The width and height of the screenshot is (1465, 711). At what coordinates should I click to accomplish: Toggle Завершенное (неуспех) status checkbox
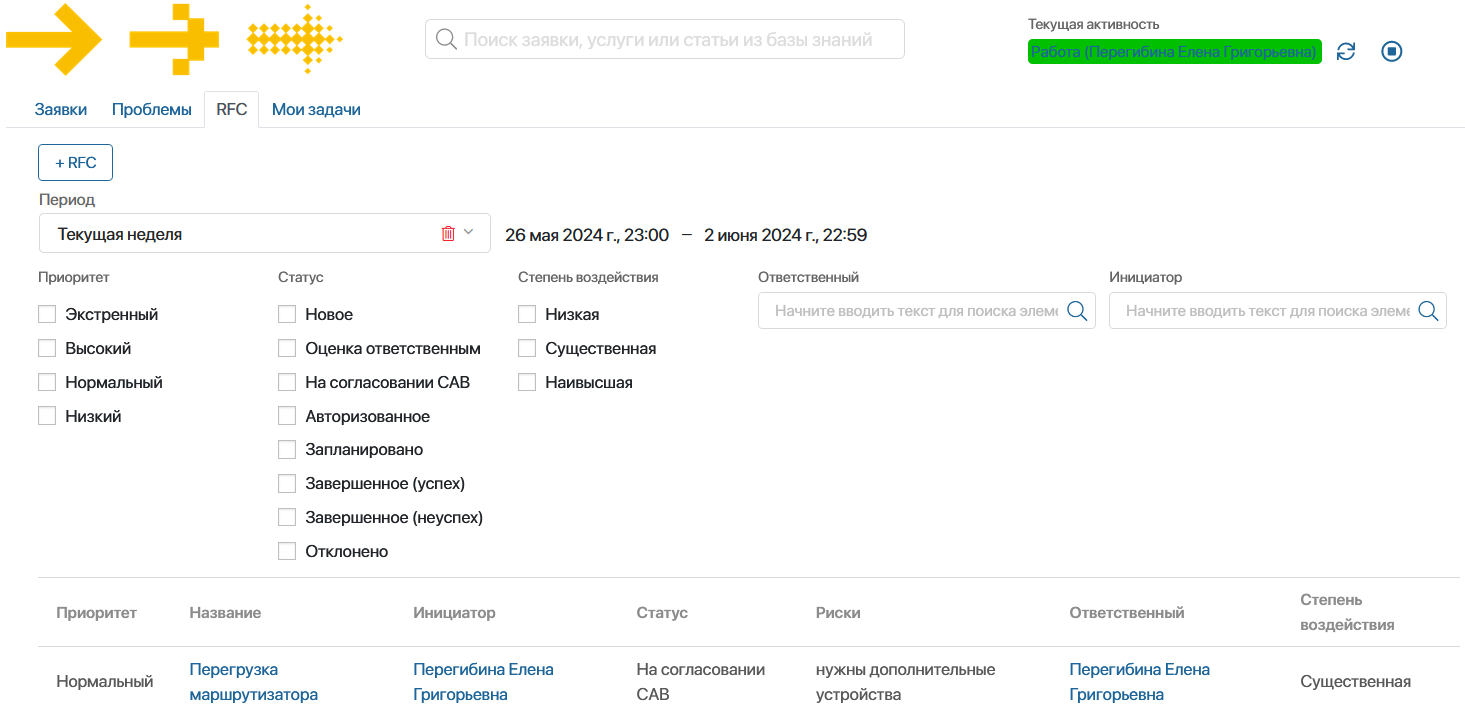[x=287, y=518]
